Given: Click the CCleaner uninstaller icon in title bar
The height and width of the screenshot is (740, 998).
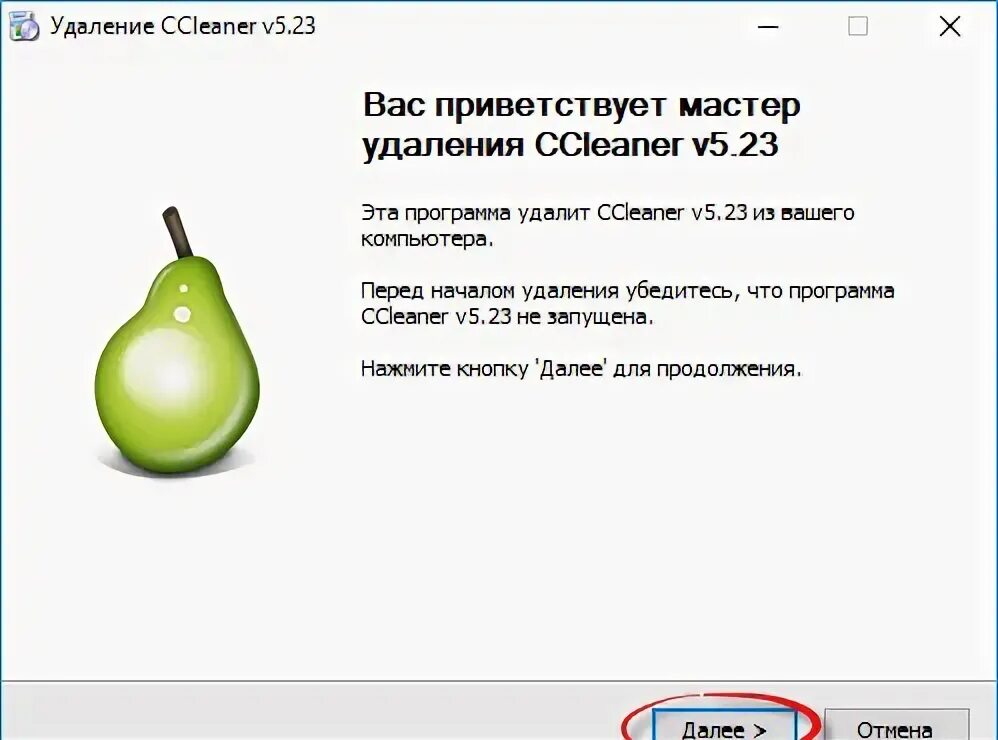Looking at the screenshot, I should [24, 26].
